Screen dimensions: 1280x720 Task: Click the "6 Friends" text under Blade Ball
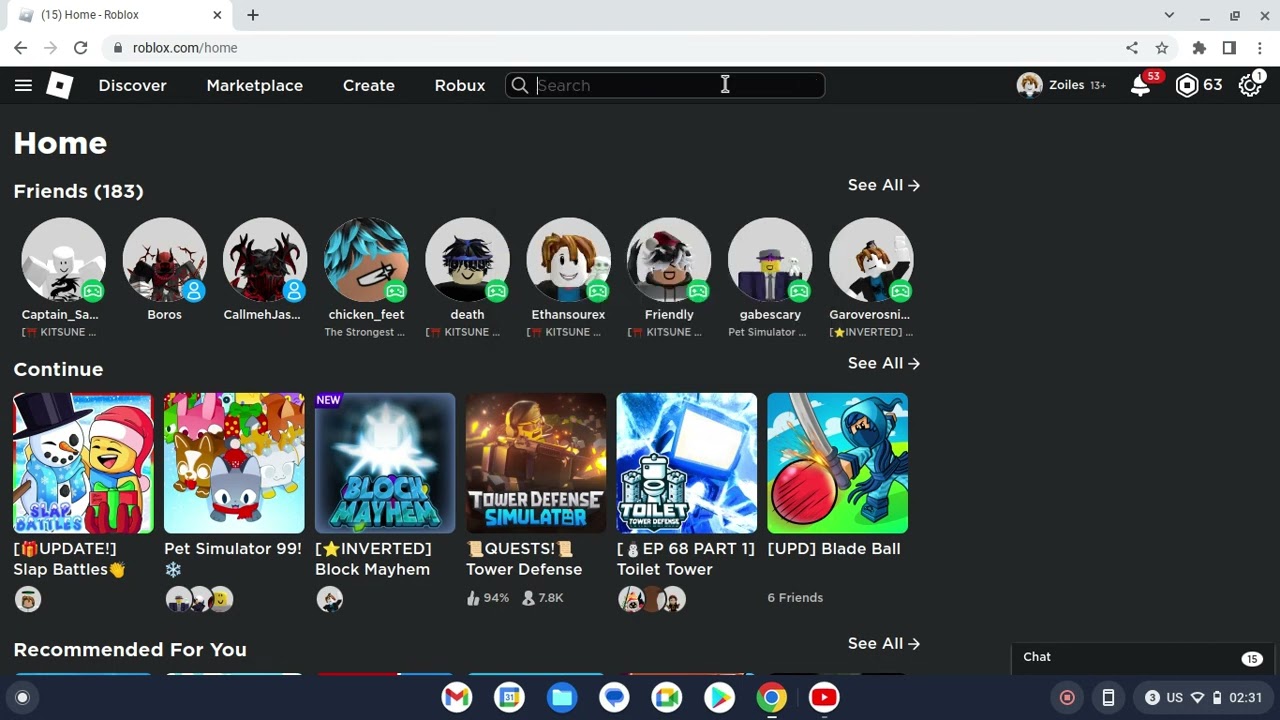[x=795, y=598]
